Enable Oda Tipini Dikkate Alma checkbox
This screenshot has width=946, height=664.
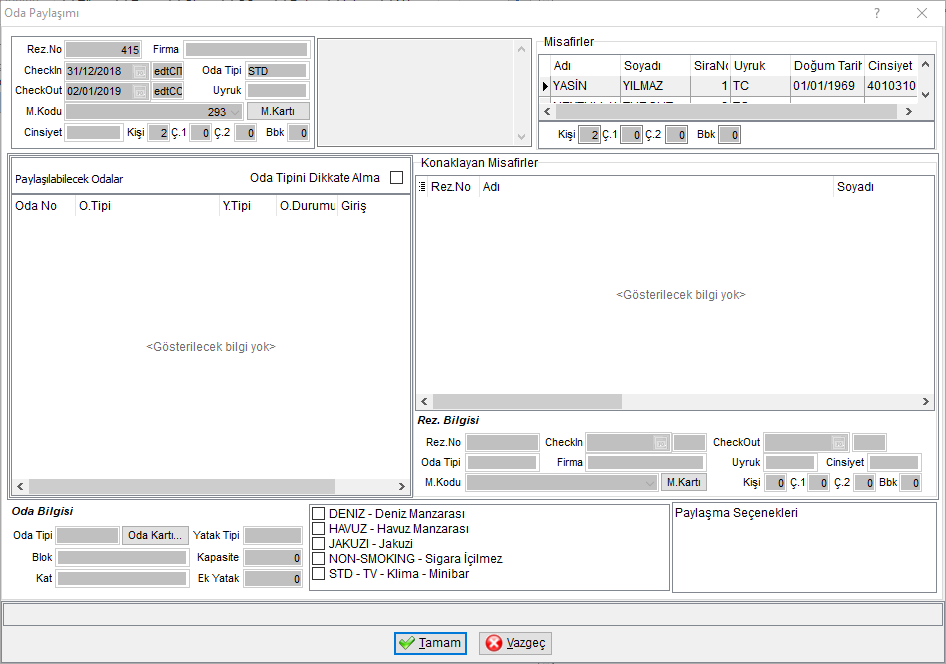[x=396, y=178]
